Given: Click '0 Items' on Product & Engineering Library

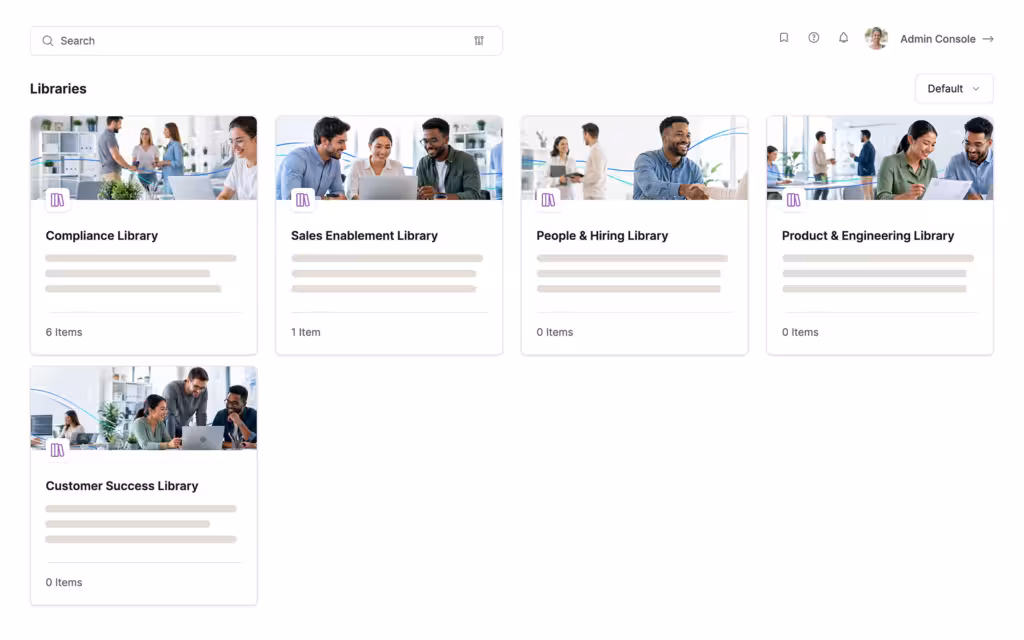Looking at the screenshot, I should [800, 332].
